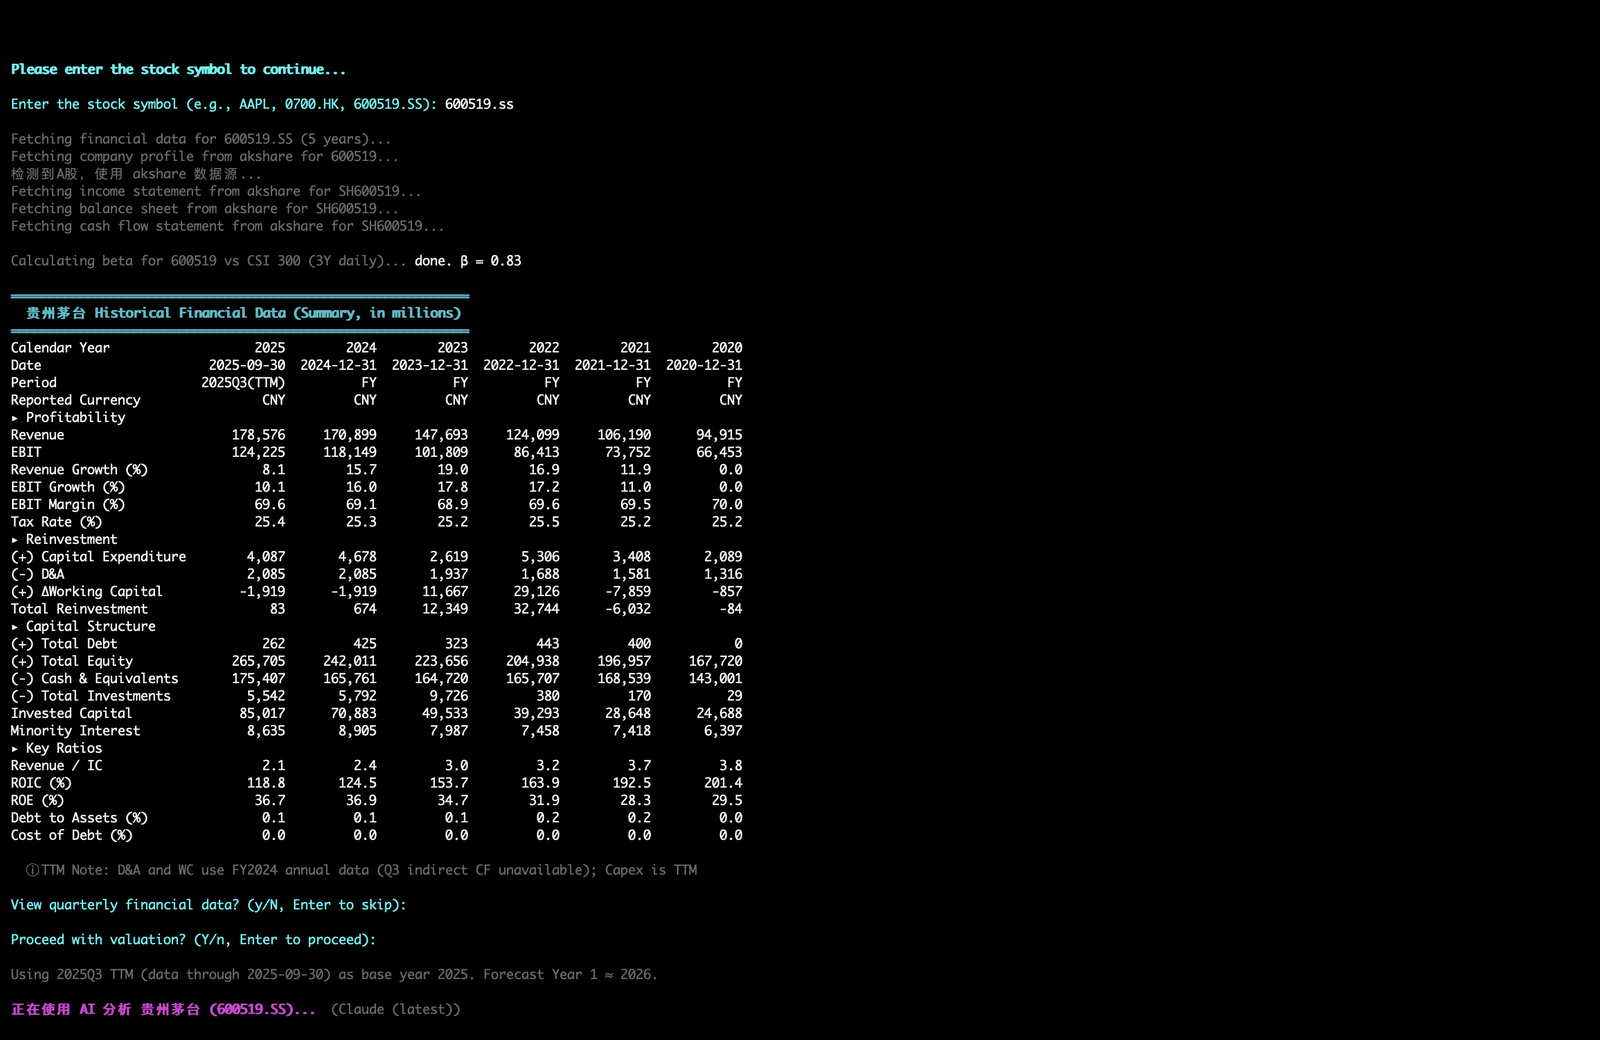Screen dimensions: 1600x1040
Task: Click the Proceed with valuation prompt
Action: click(193, 940)
